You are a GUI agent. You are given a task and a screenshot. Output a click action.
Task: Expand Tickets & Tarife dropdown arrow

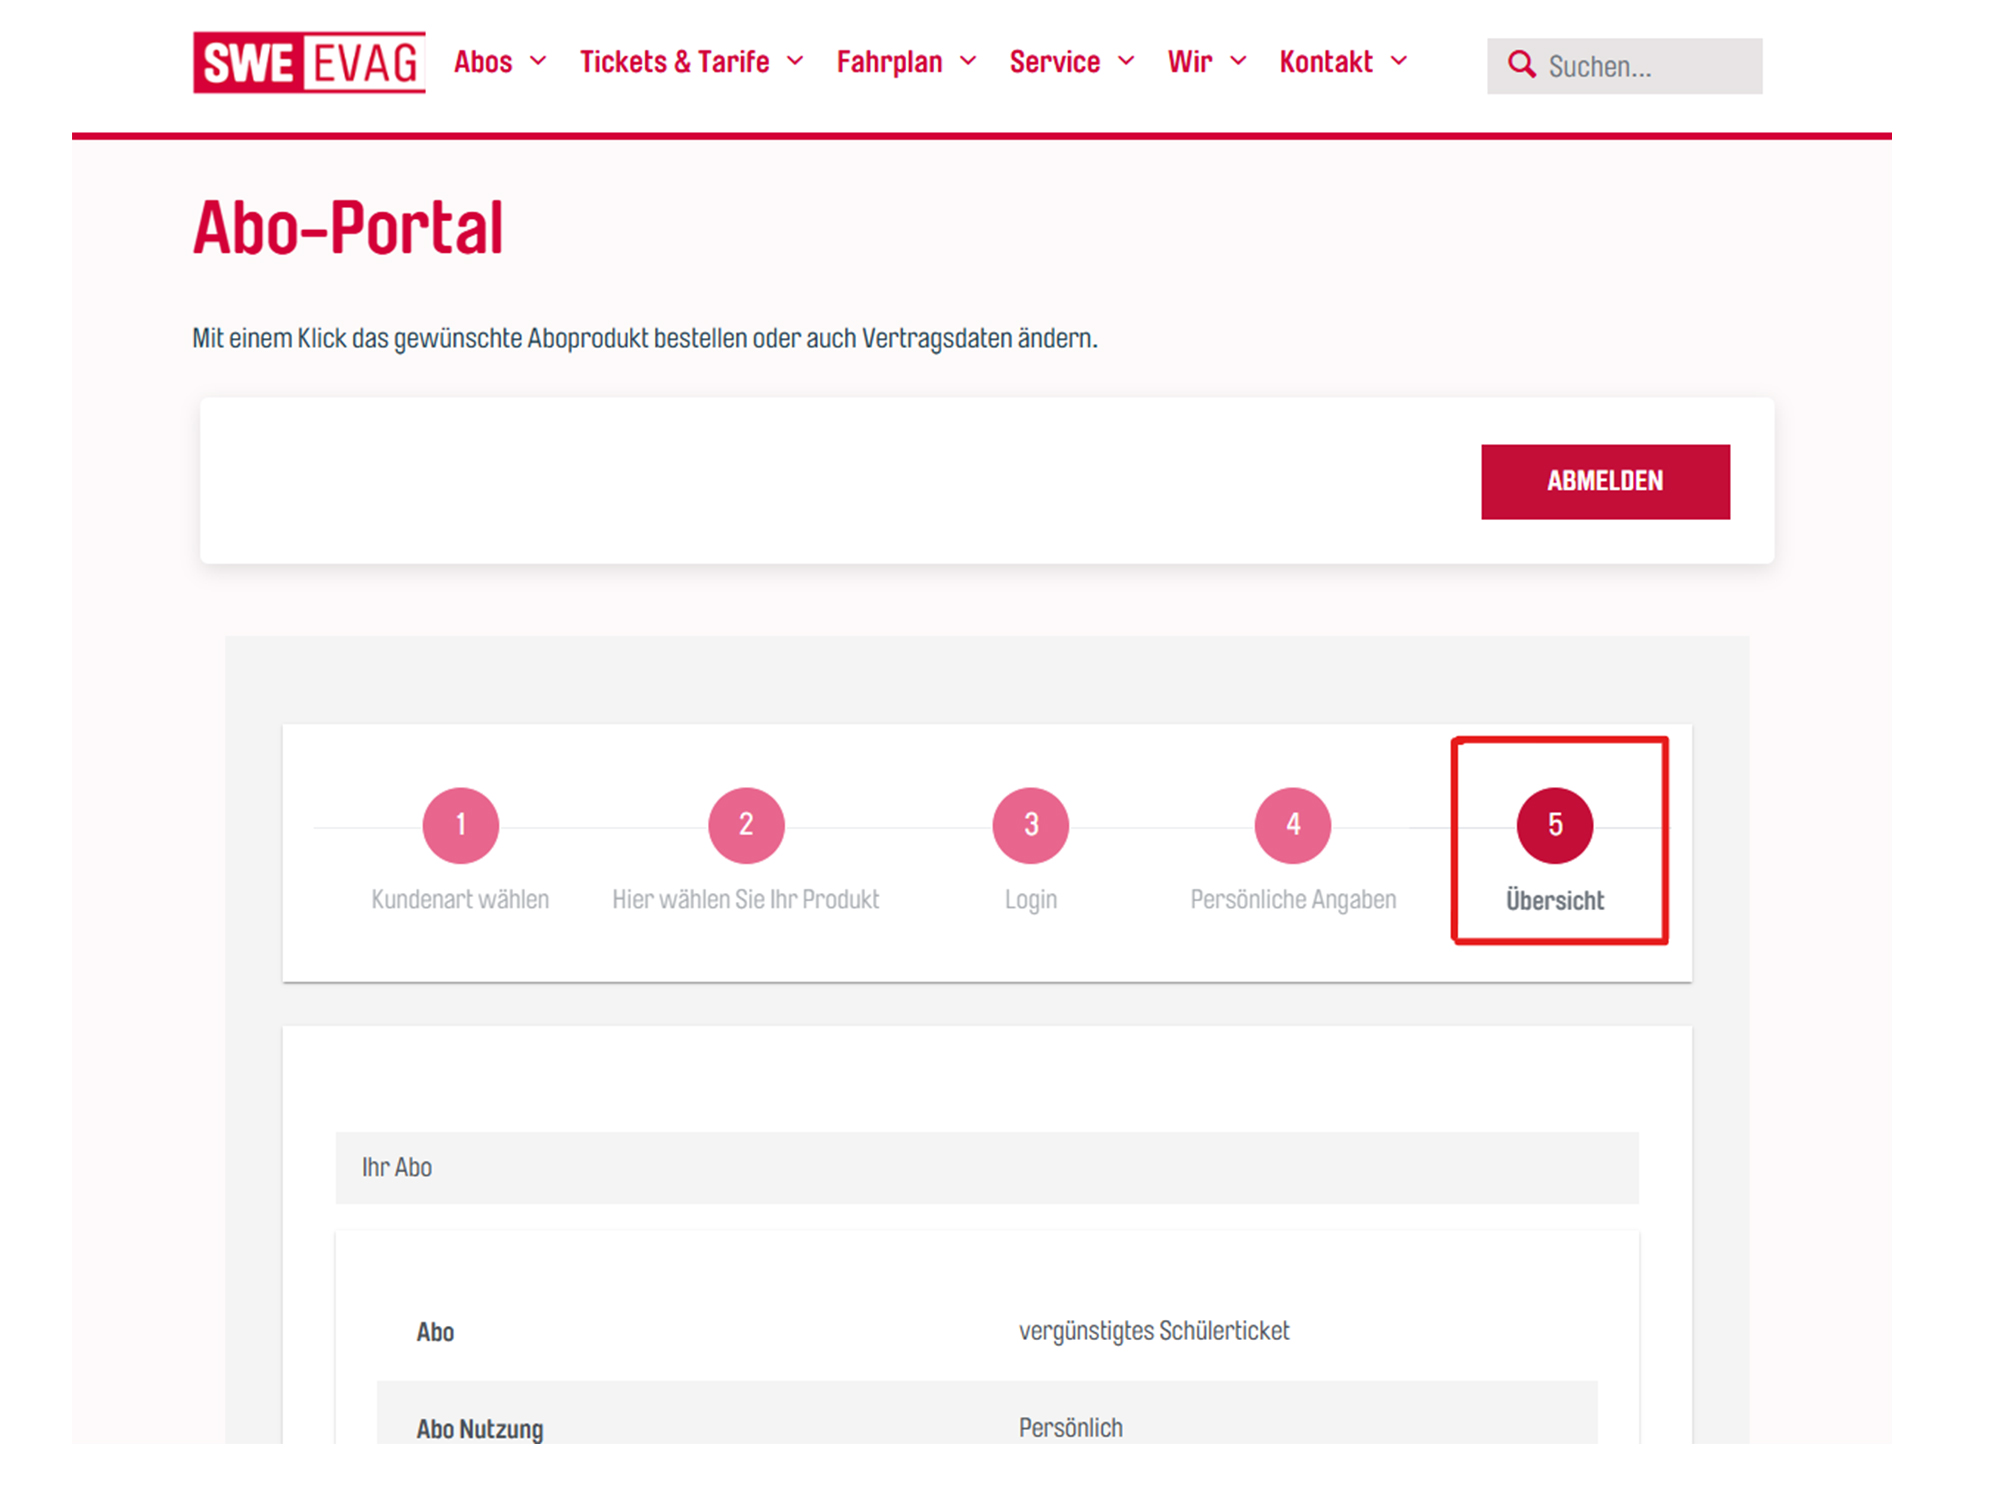click(x=795, y=61)
